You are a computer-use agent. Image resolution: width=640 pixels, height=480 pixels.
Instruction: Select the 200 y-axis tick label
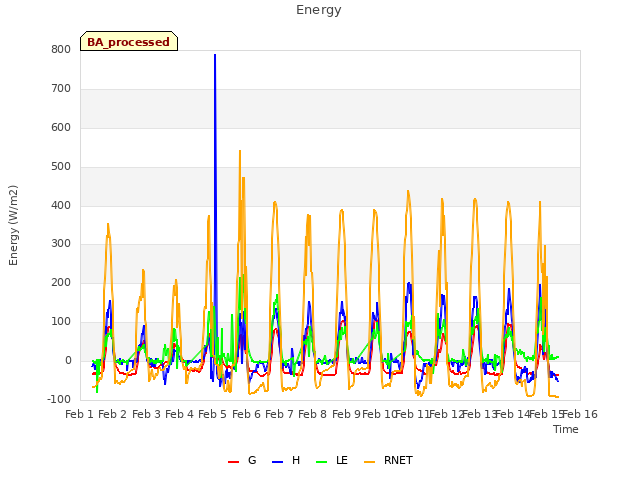click(61, 283)
